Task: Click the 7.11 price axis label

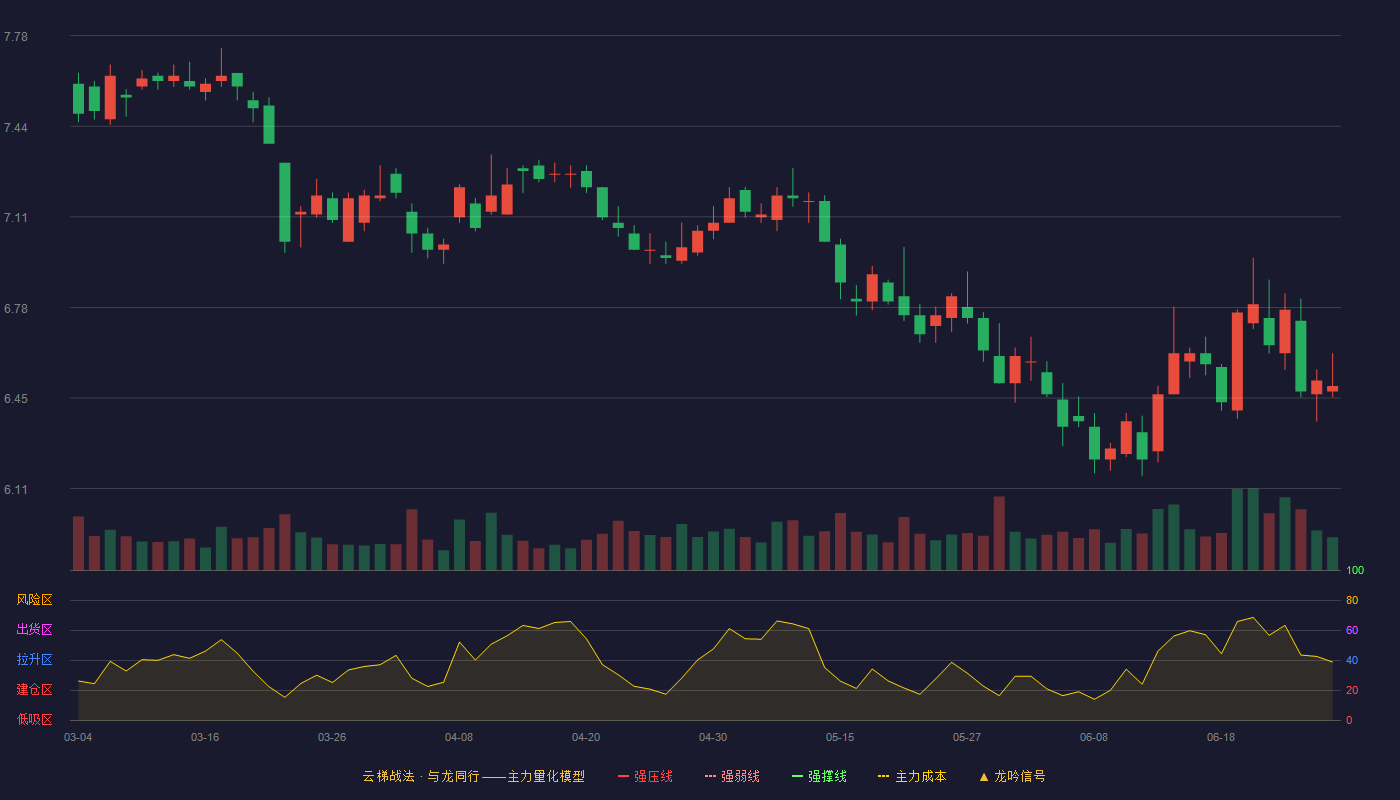Action: click(x=16, y=218)
